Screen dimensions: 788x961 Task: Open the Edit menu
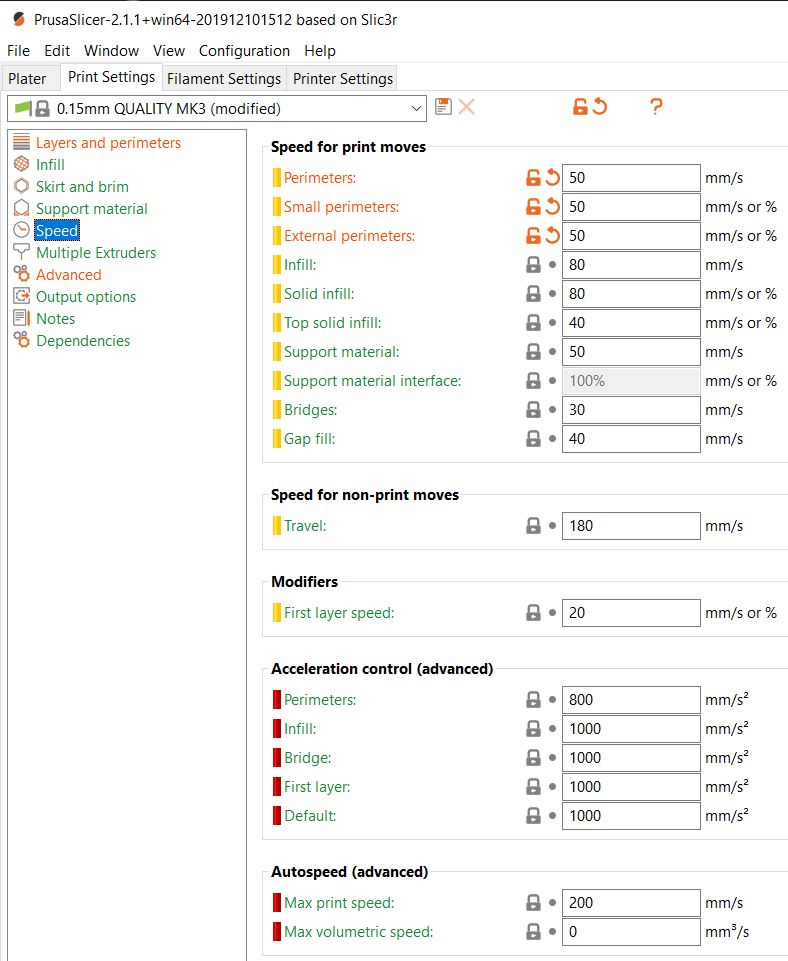tap(57, 51)
